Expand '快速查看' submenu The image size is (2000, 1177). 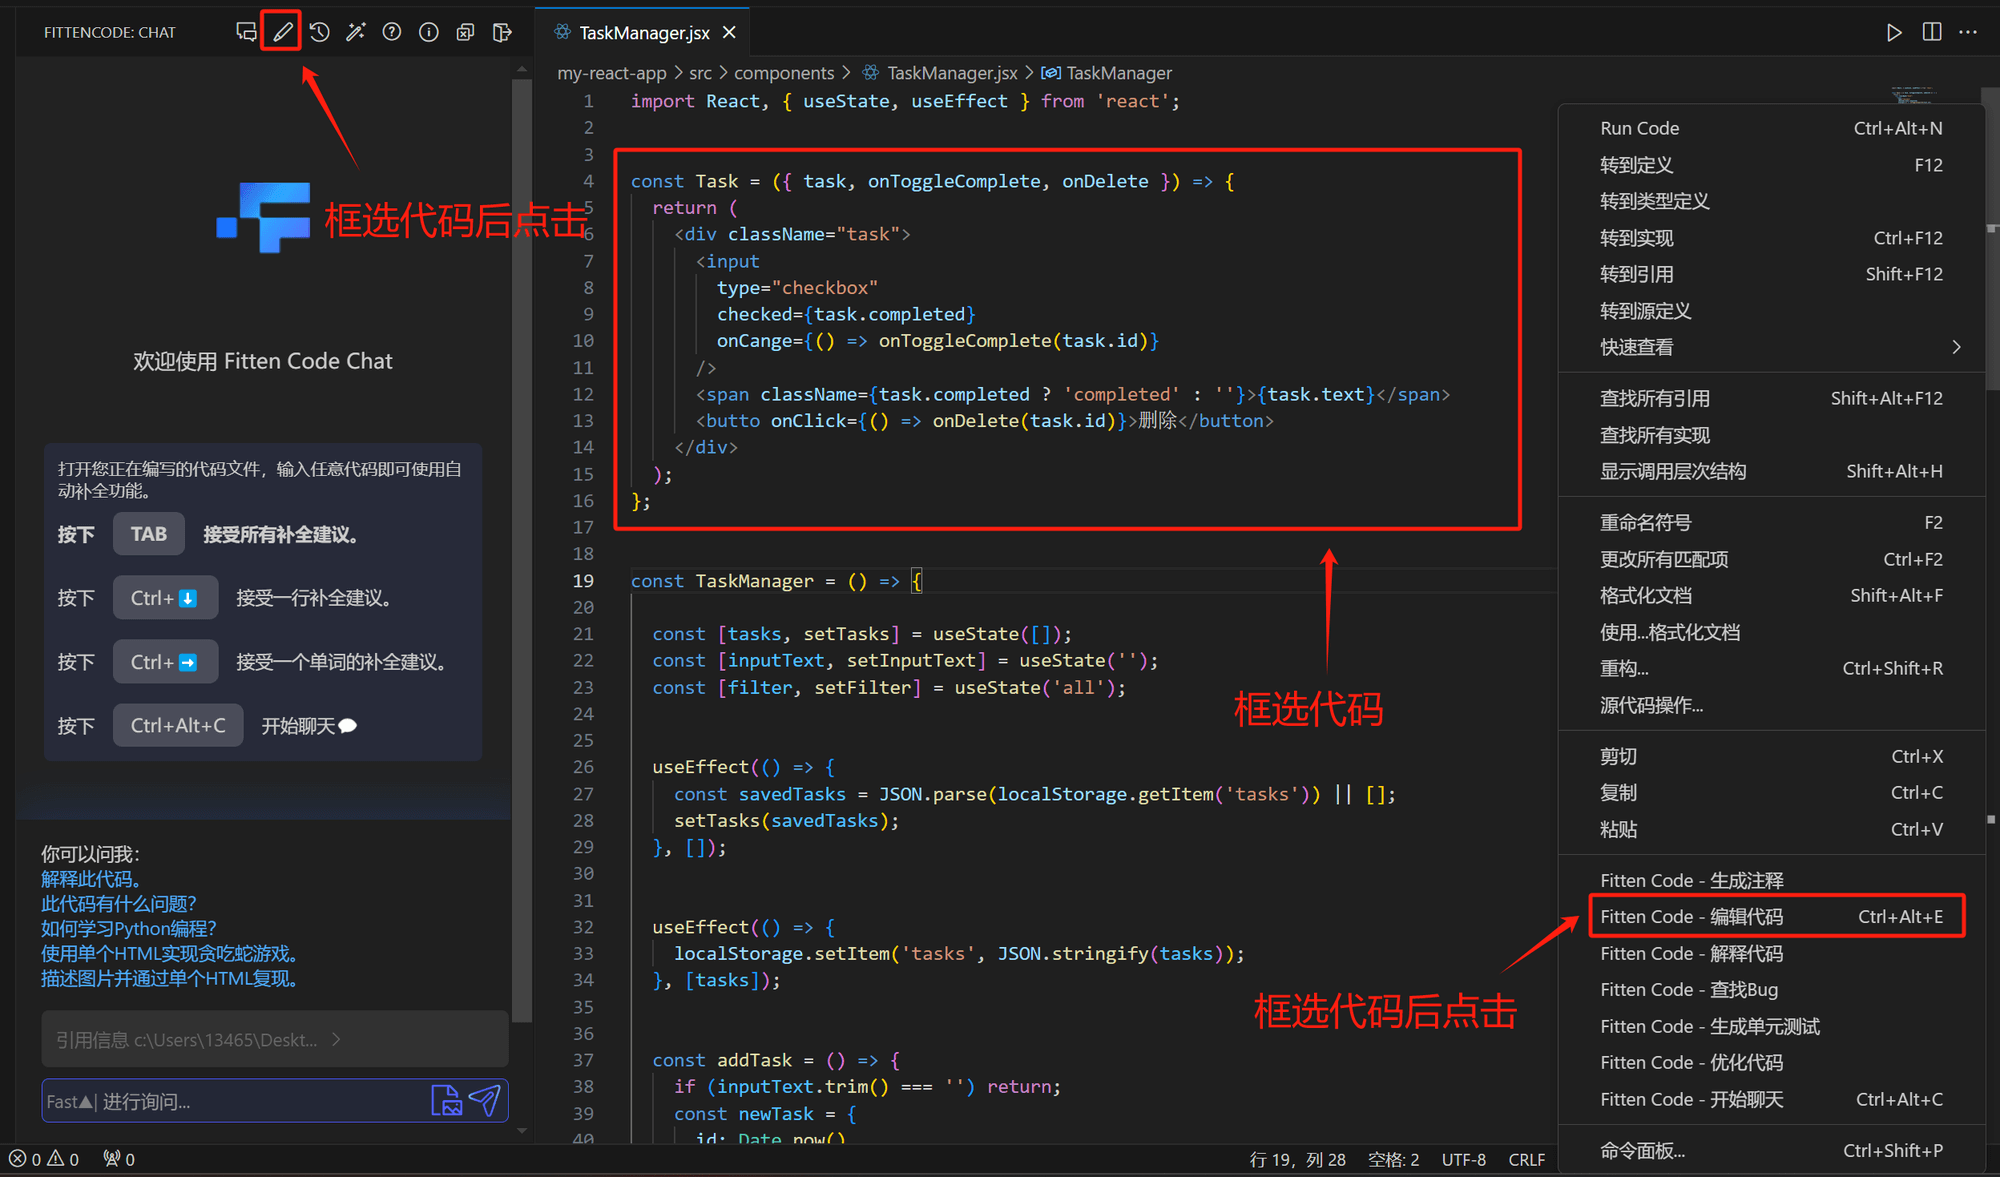tap(1771, 347)
